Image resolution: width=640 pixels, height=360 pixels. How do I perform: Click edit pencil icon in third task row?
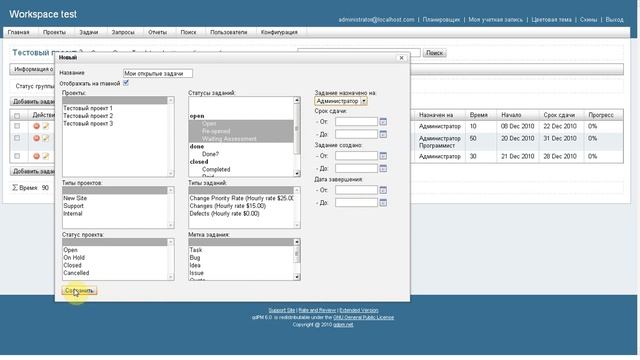point(46,156)
